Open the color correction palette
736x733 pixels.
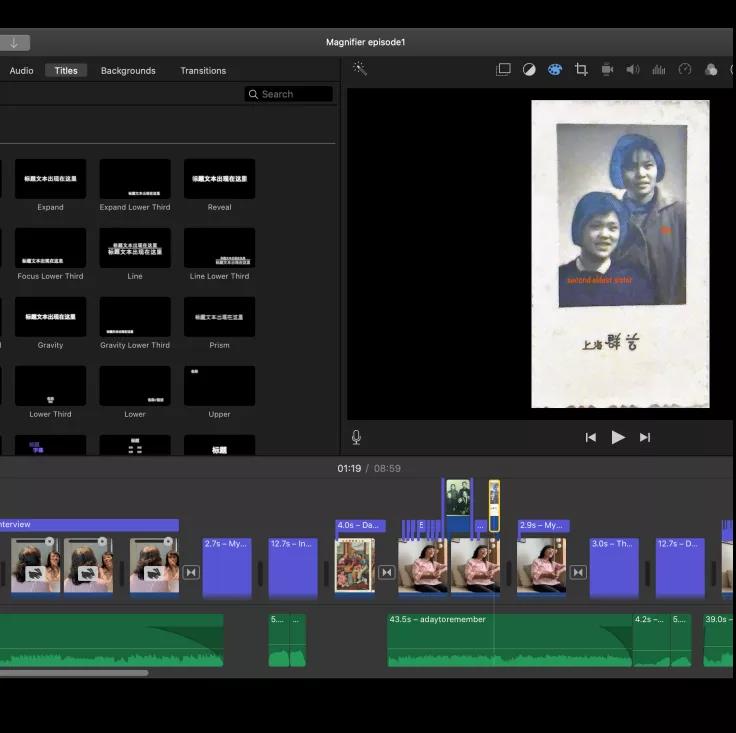[x=555, y=70]
